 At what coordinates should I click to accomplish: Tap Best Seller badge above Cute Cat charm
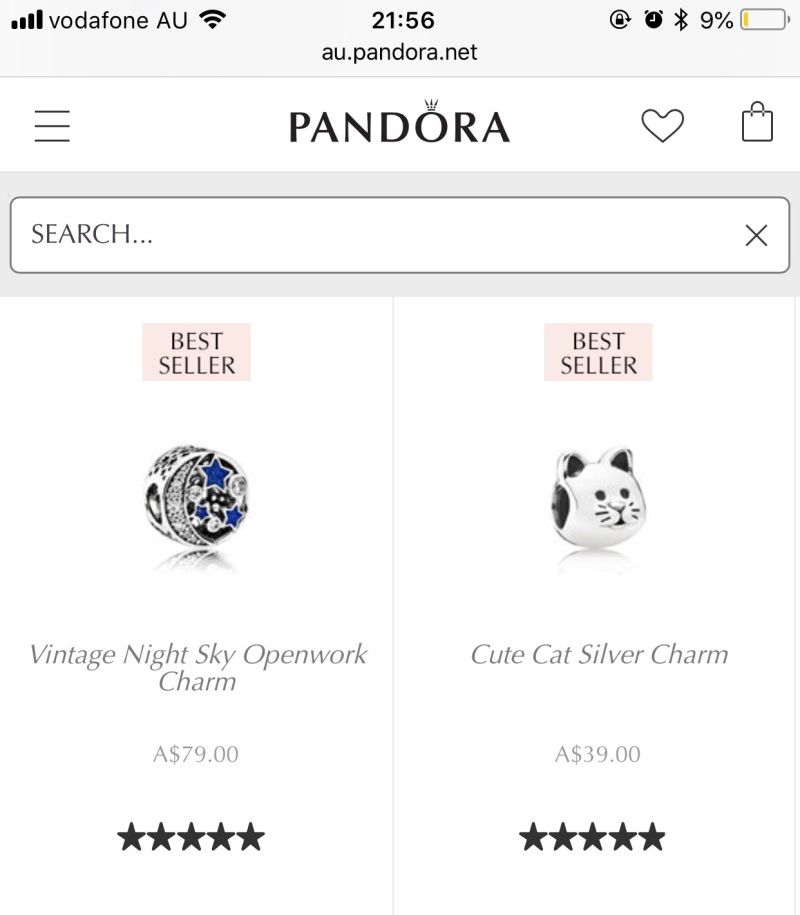click(x=598, y=352)
